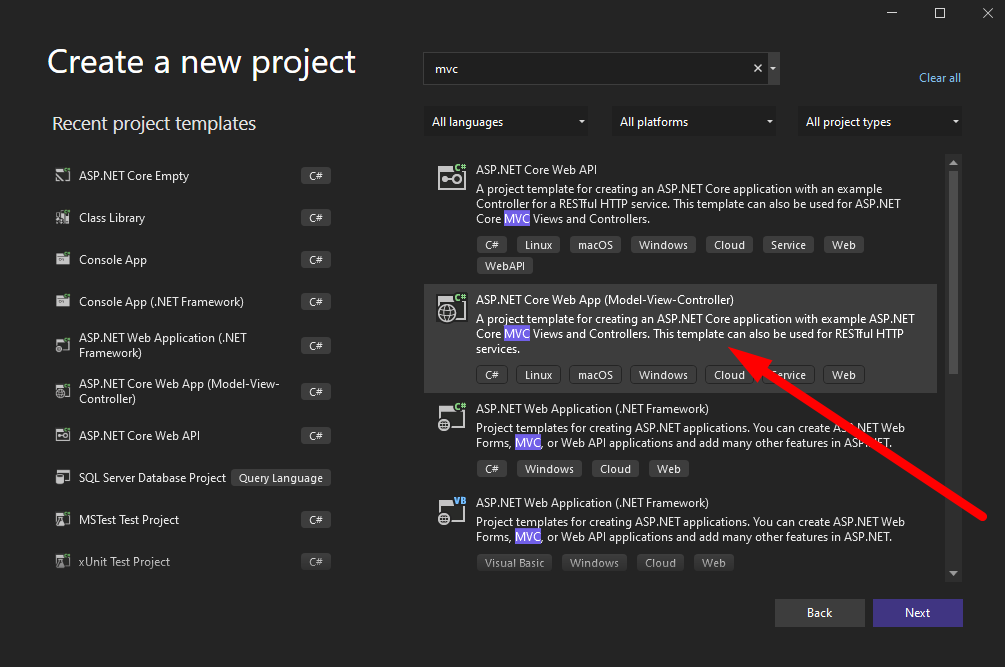Expand the search history dropdown arrow

click(773, 69)
